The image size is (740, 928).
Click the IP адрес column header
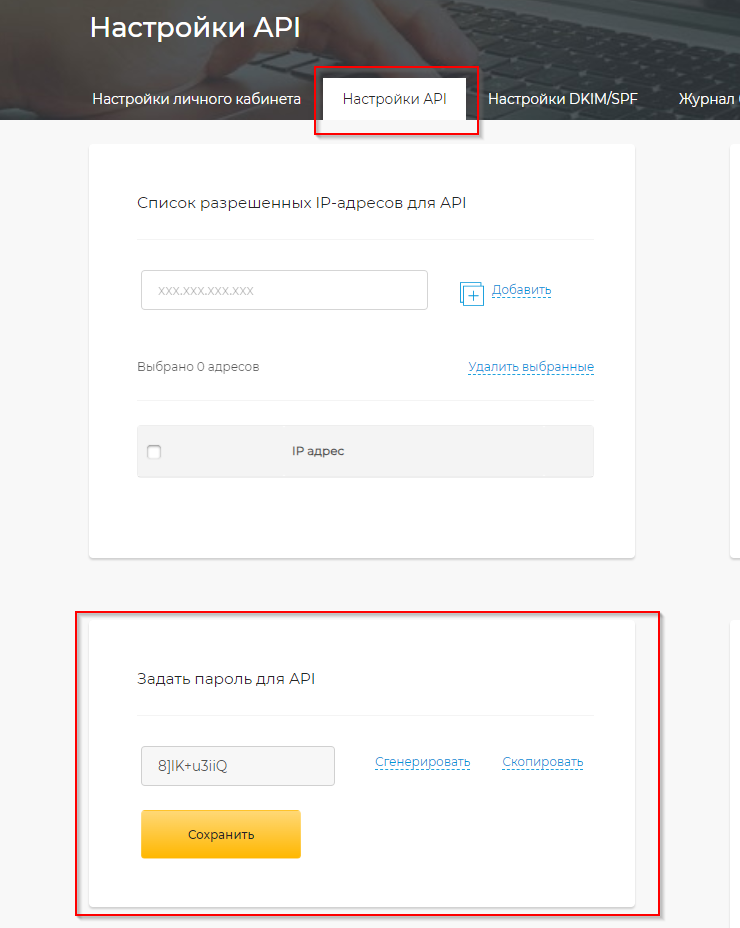tap(318, 452)
